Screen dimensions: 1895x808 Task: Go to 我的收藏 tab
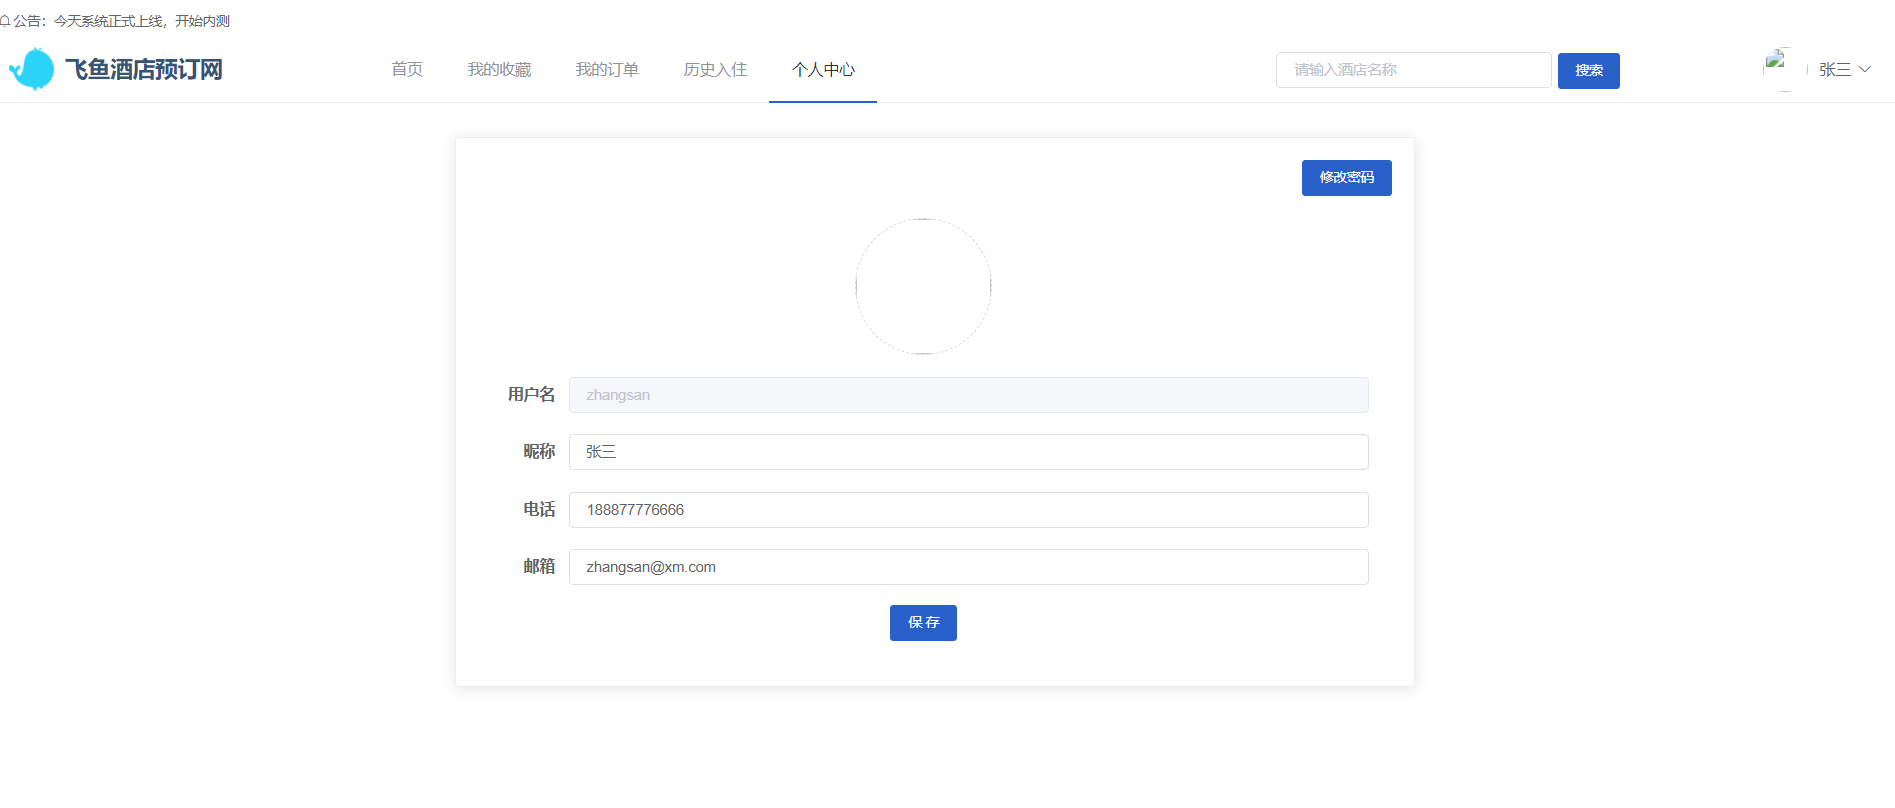click(499, 70)
